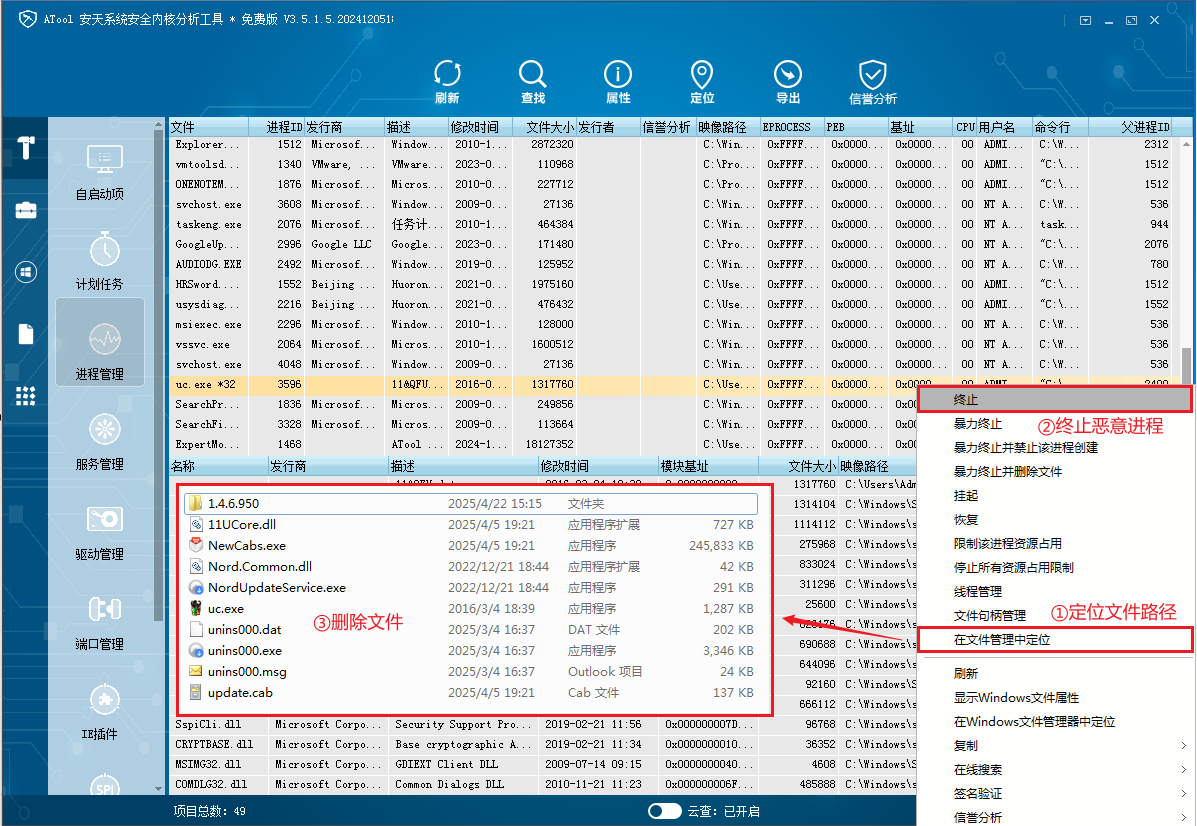Select the 1.4.6.950 folder

click(x=471, y=504)
